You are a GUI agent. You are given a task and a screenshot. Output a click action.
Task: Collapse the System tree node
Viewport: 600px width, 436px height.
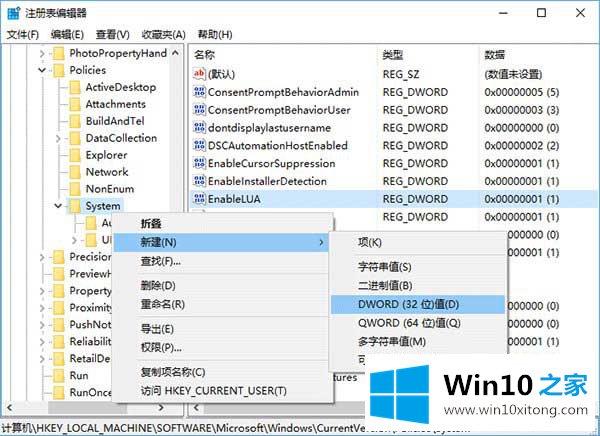[58, 206]
